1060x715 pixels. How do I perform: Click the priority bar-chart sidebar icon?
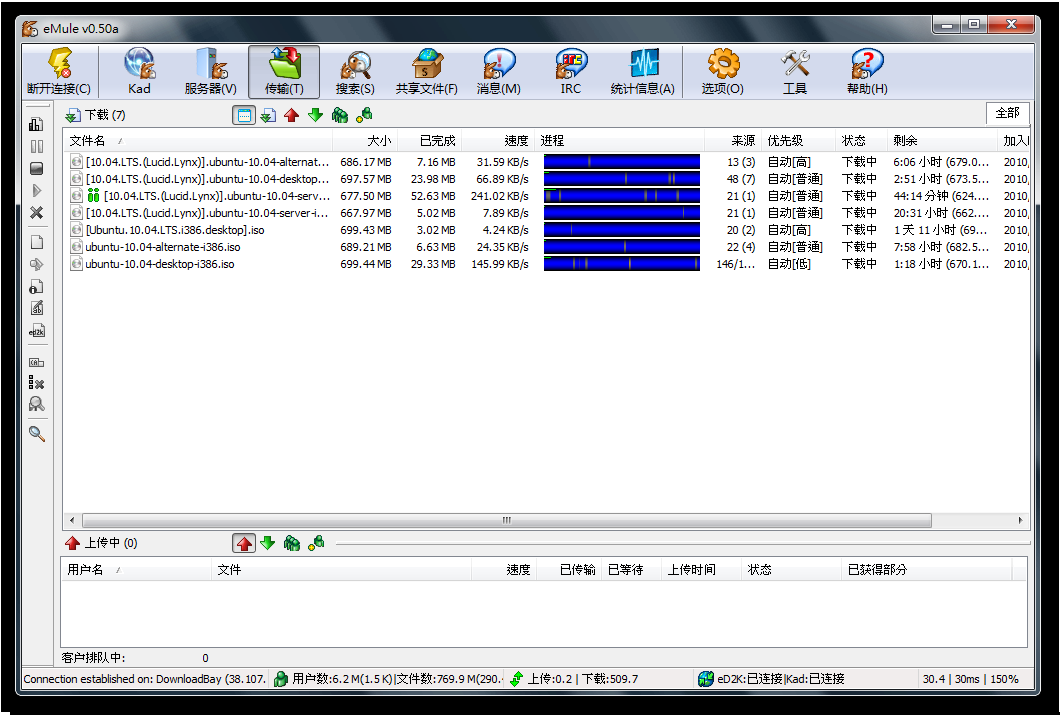[37, 124]
